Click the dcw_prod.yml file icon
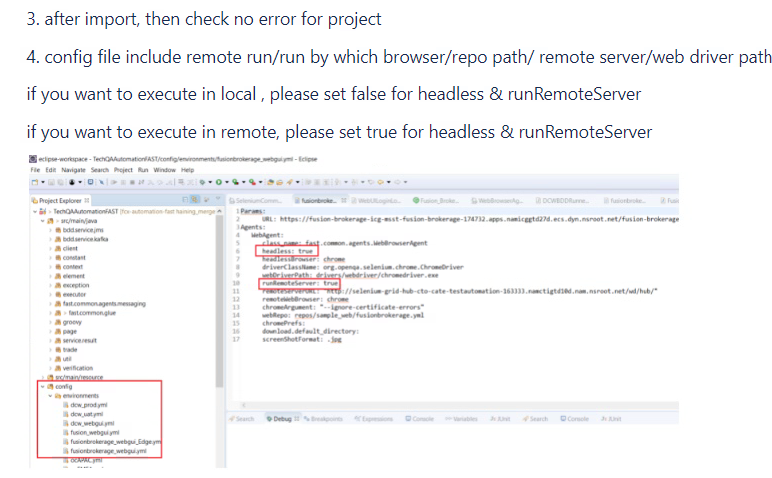The width and height of the screenshot is (772, 478). pyautogui.click(x=65, y=405)
